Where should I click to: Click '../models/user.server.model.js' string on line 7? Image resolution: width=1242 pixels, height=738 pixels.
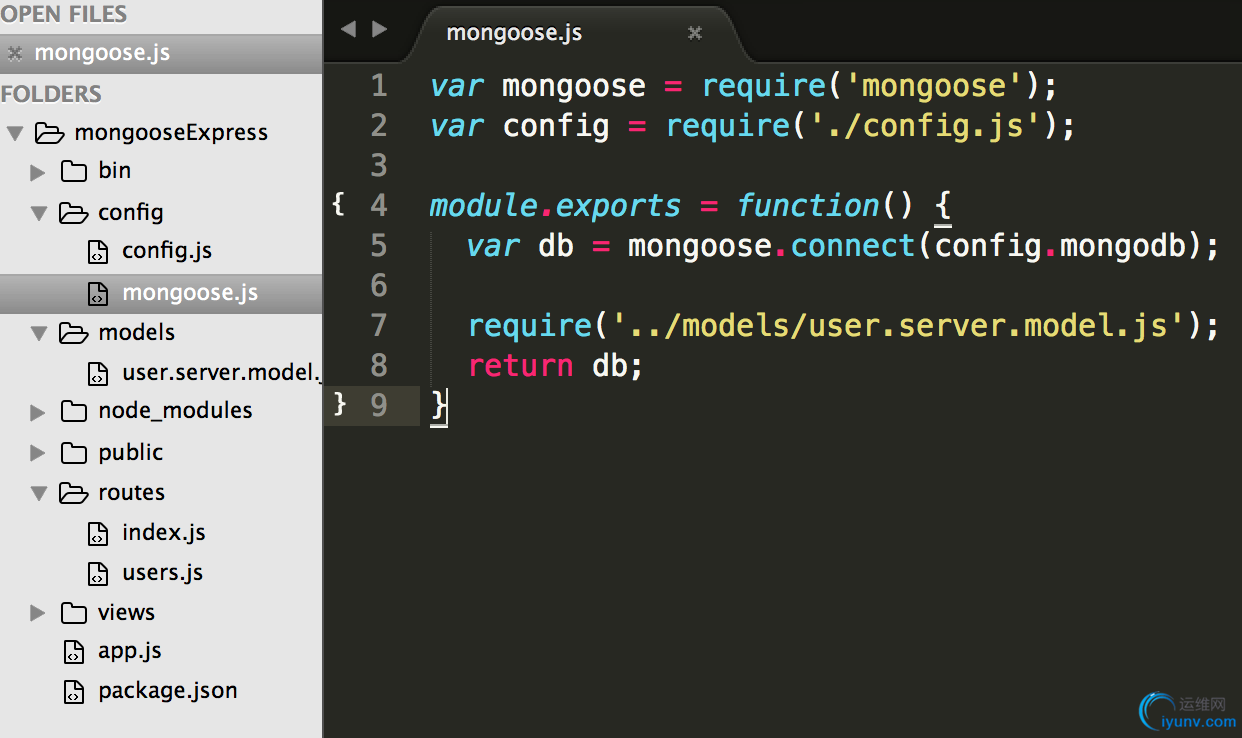[901, 326]
